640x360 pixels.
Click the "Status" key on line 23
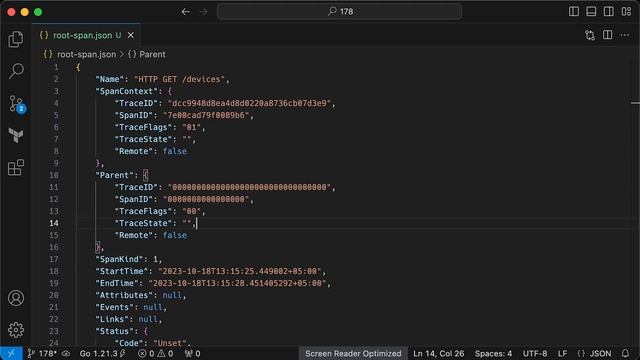pos(114,331)
